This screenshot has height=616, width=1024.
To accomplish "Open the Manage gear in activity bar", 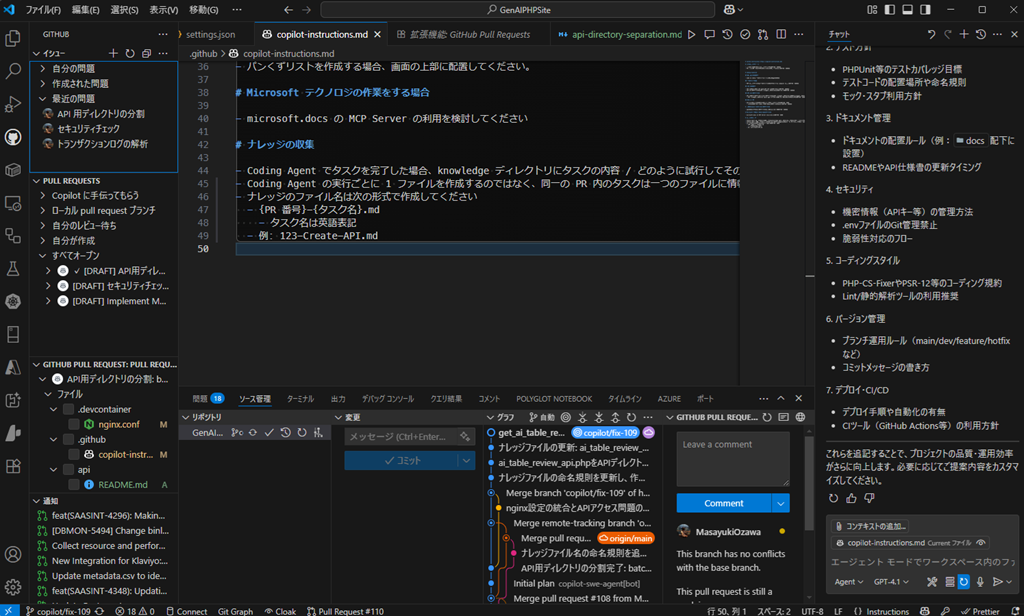I will pos(13,586).
